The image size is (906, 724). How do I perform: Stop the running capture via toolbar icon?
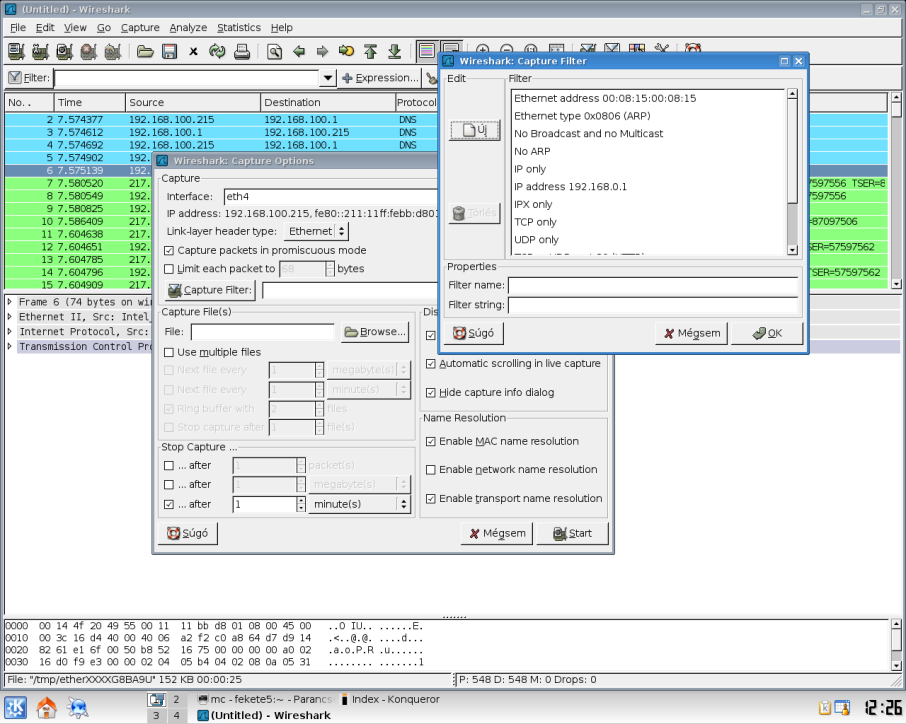point(88,51)
